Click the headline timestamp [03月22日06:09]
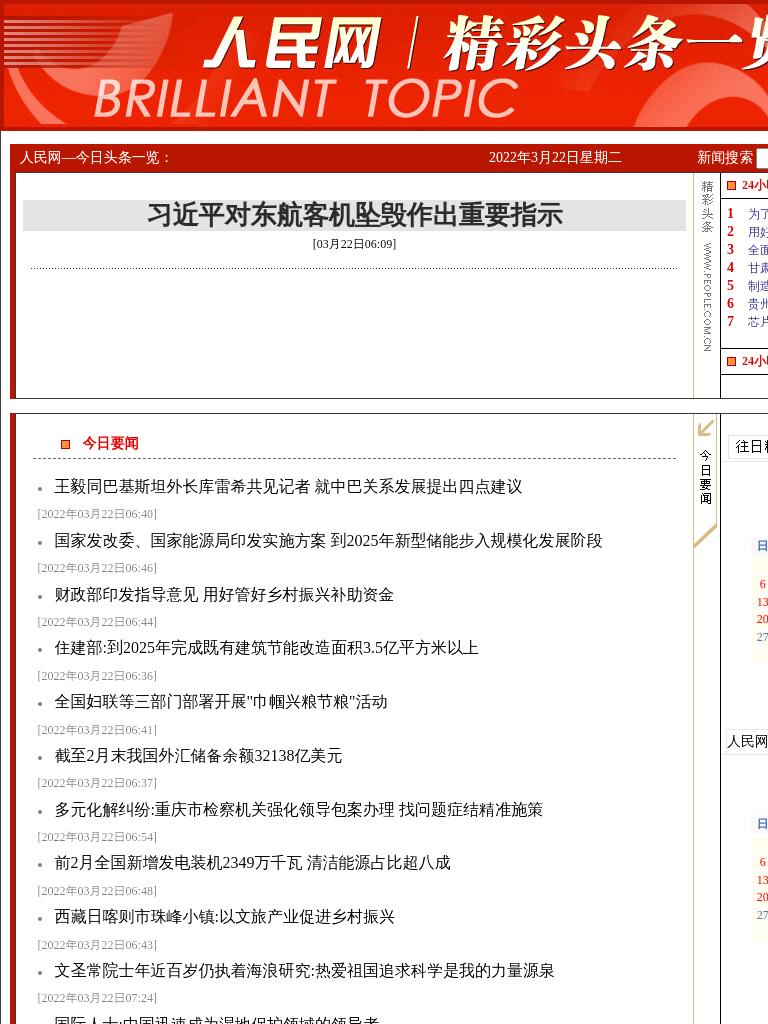Screen dimensions: 768x1024 pos(355,244)
